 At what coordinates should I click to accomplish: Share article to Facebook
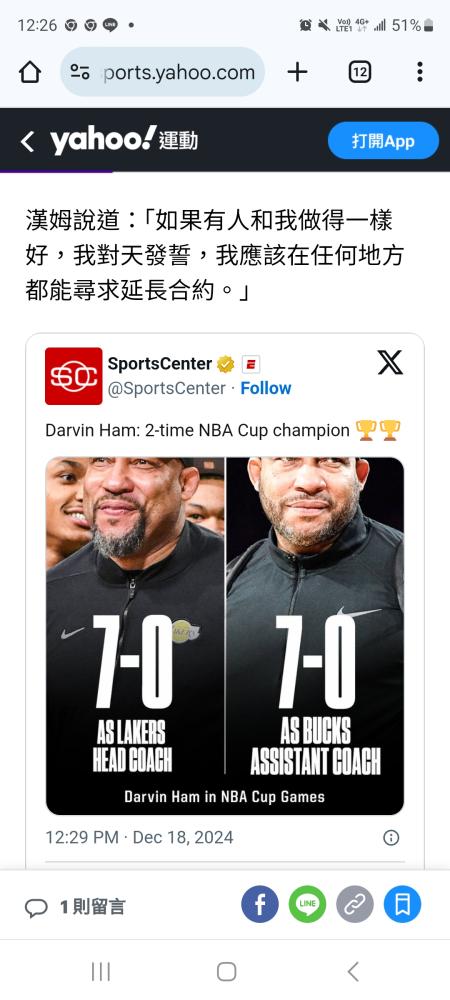pos(259,904)
